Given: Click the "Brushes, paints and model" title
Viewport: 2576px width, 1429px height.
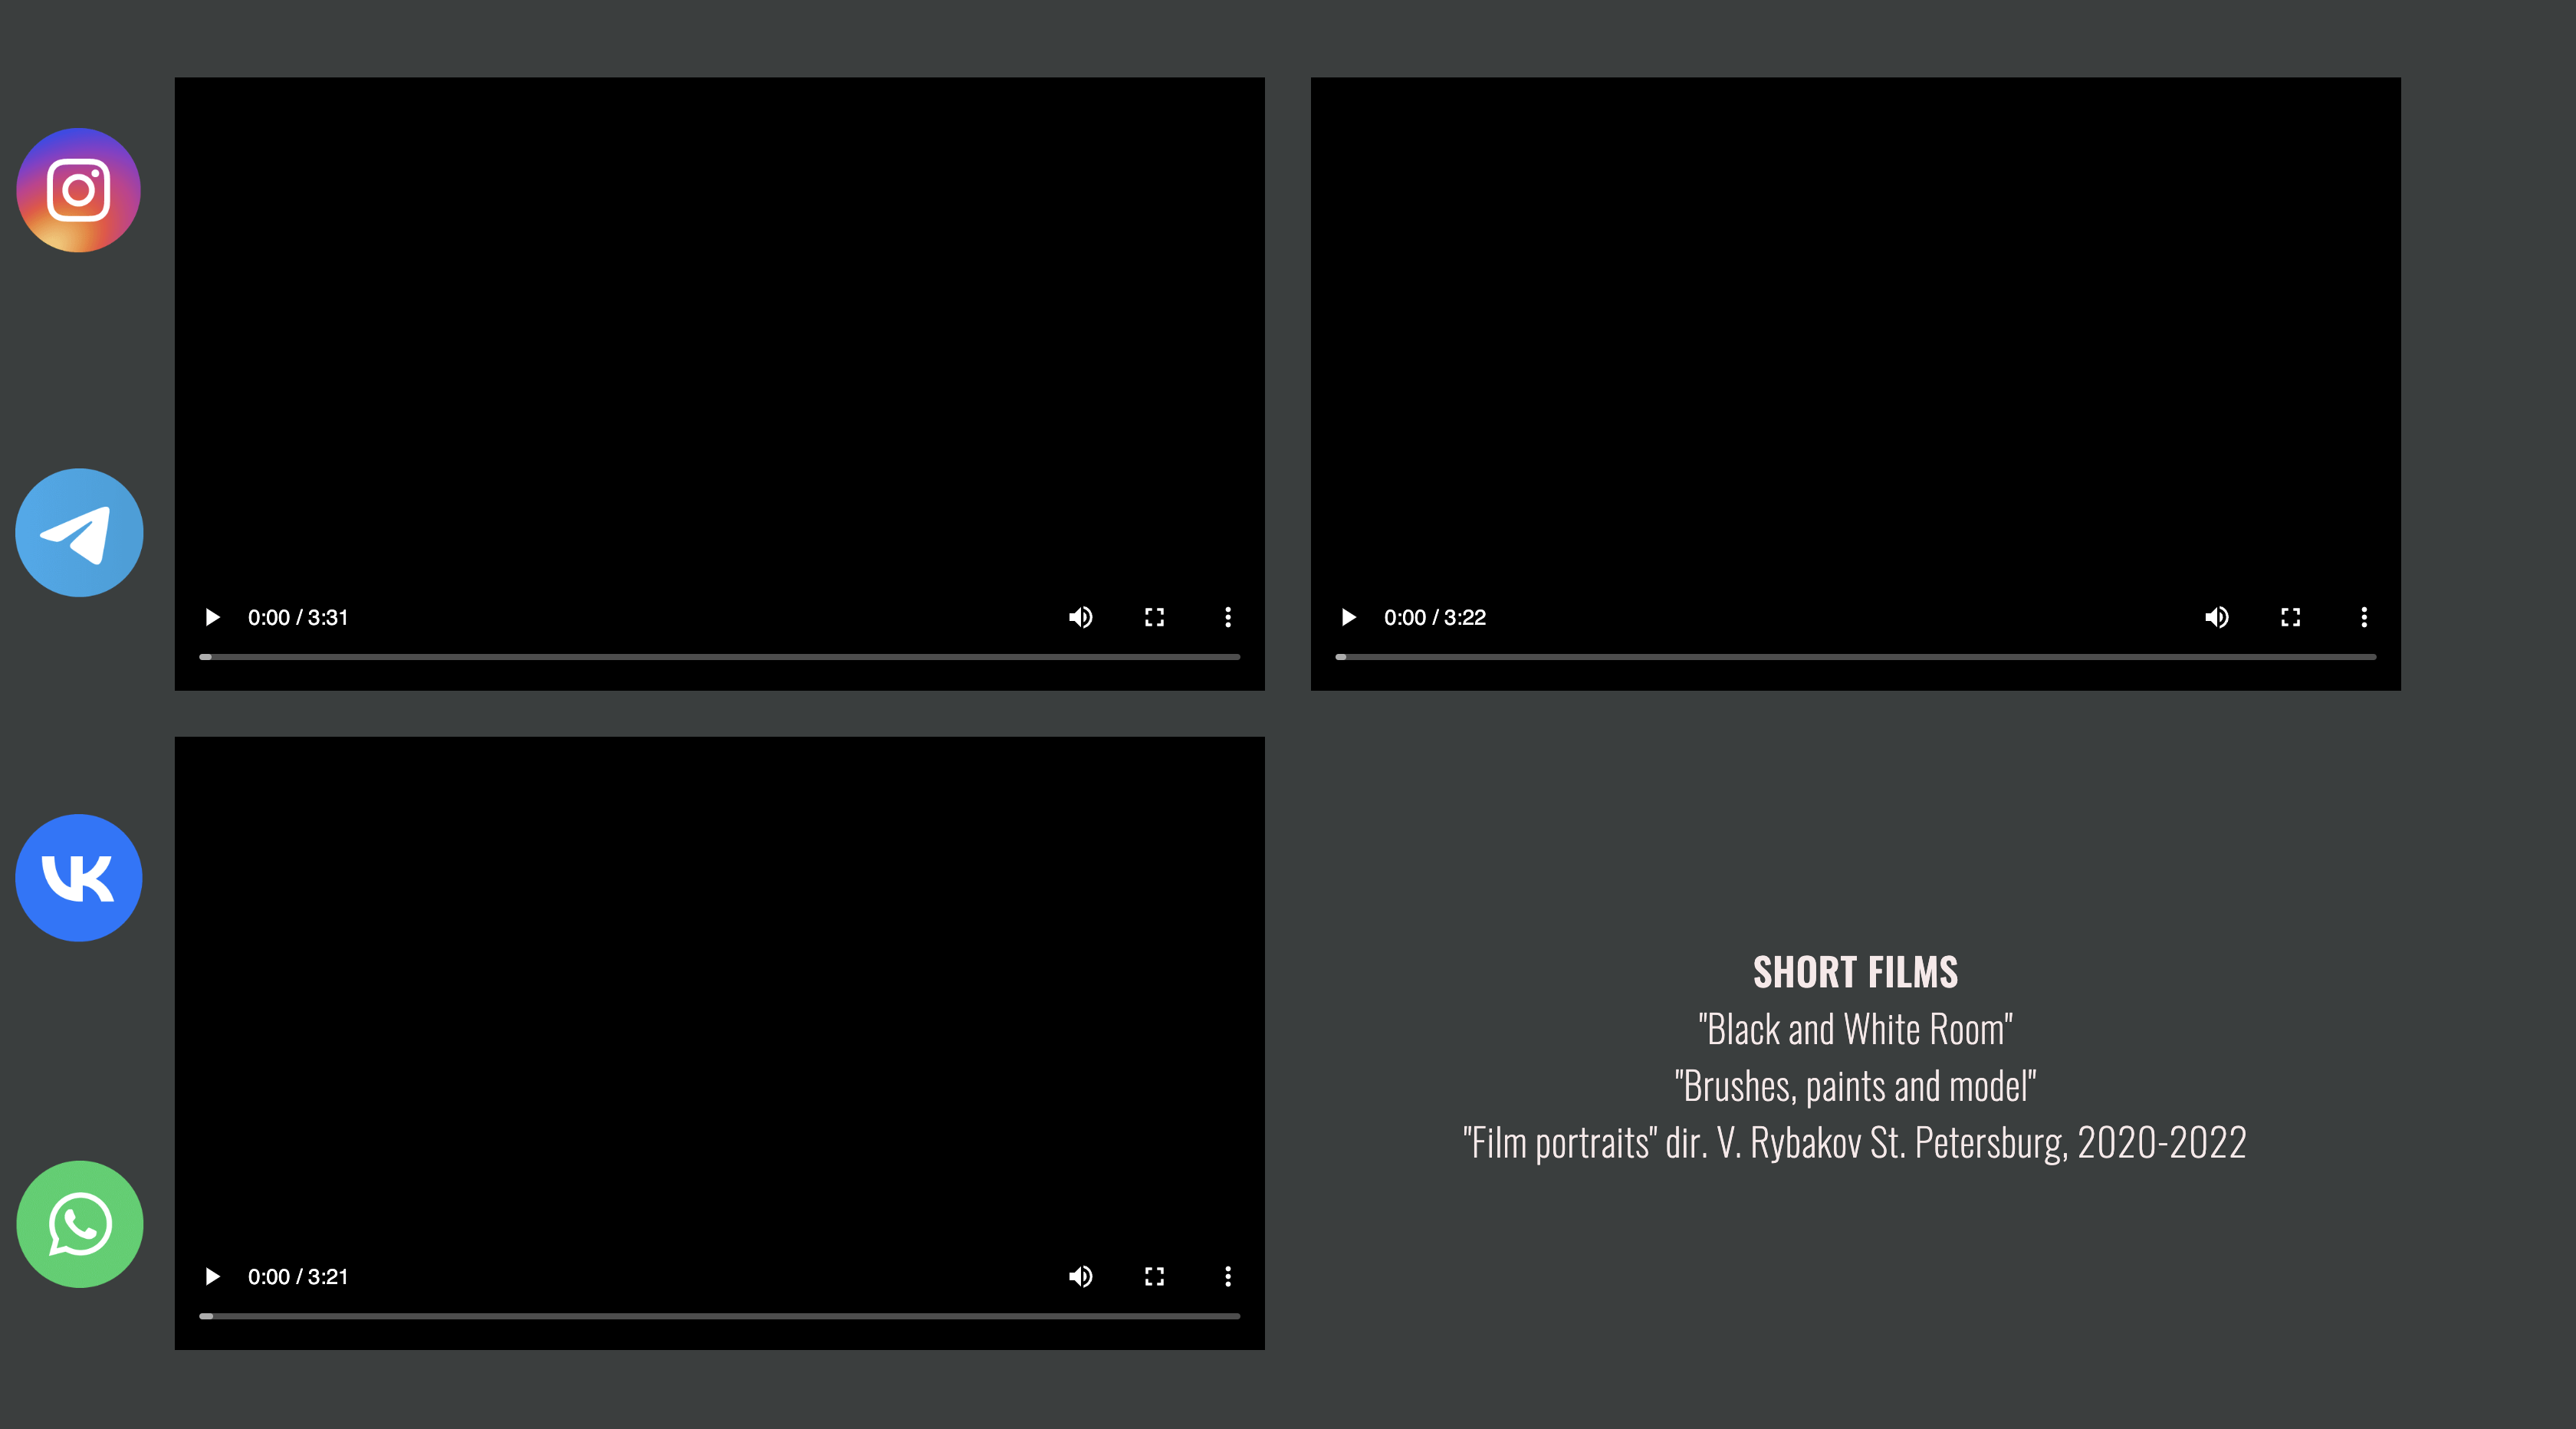Looking at the screenshot, I should pyautogui.click(x=1856, y=1086).
